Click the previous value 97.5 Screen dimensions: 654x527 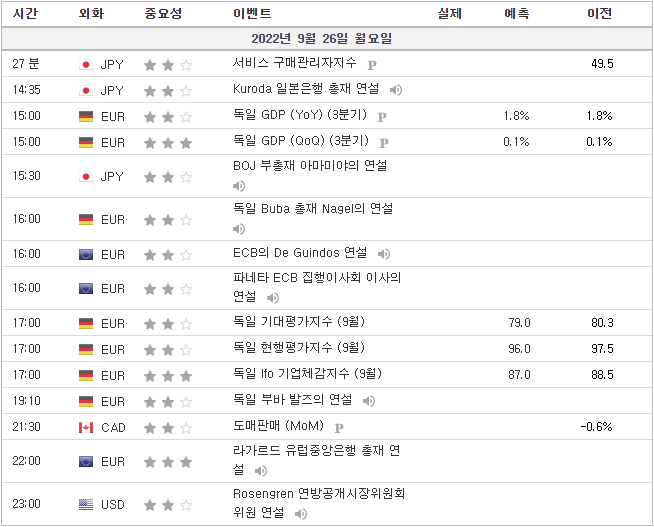(x=602, y=349)
